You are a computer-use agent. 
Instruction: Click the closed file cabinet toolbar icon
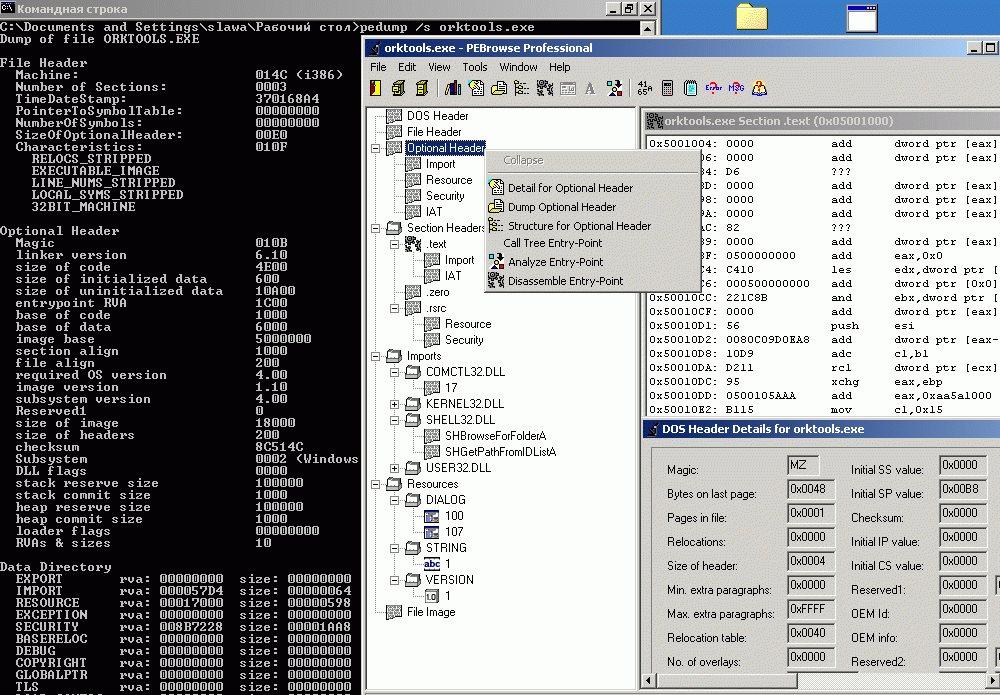pos(422,88)
